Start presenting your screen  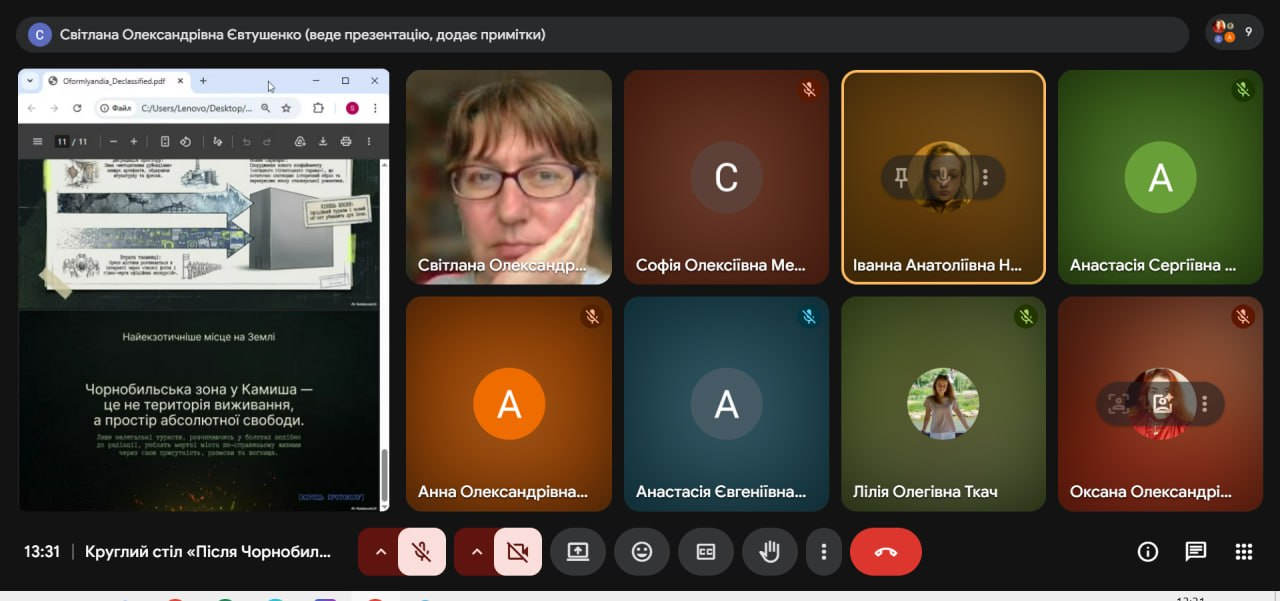(577, 552)
